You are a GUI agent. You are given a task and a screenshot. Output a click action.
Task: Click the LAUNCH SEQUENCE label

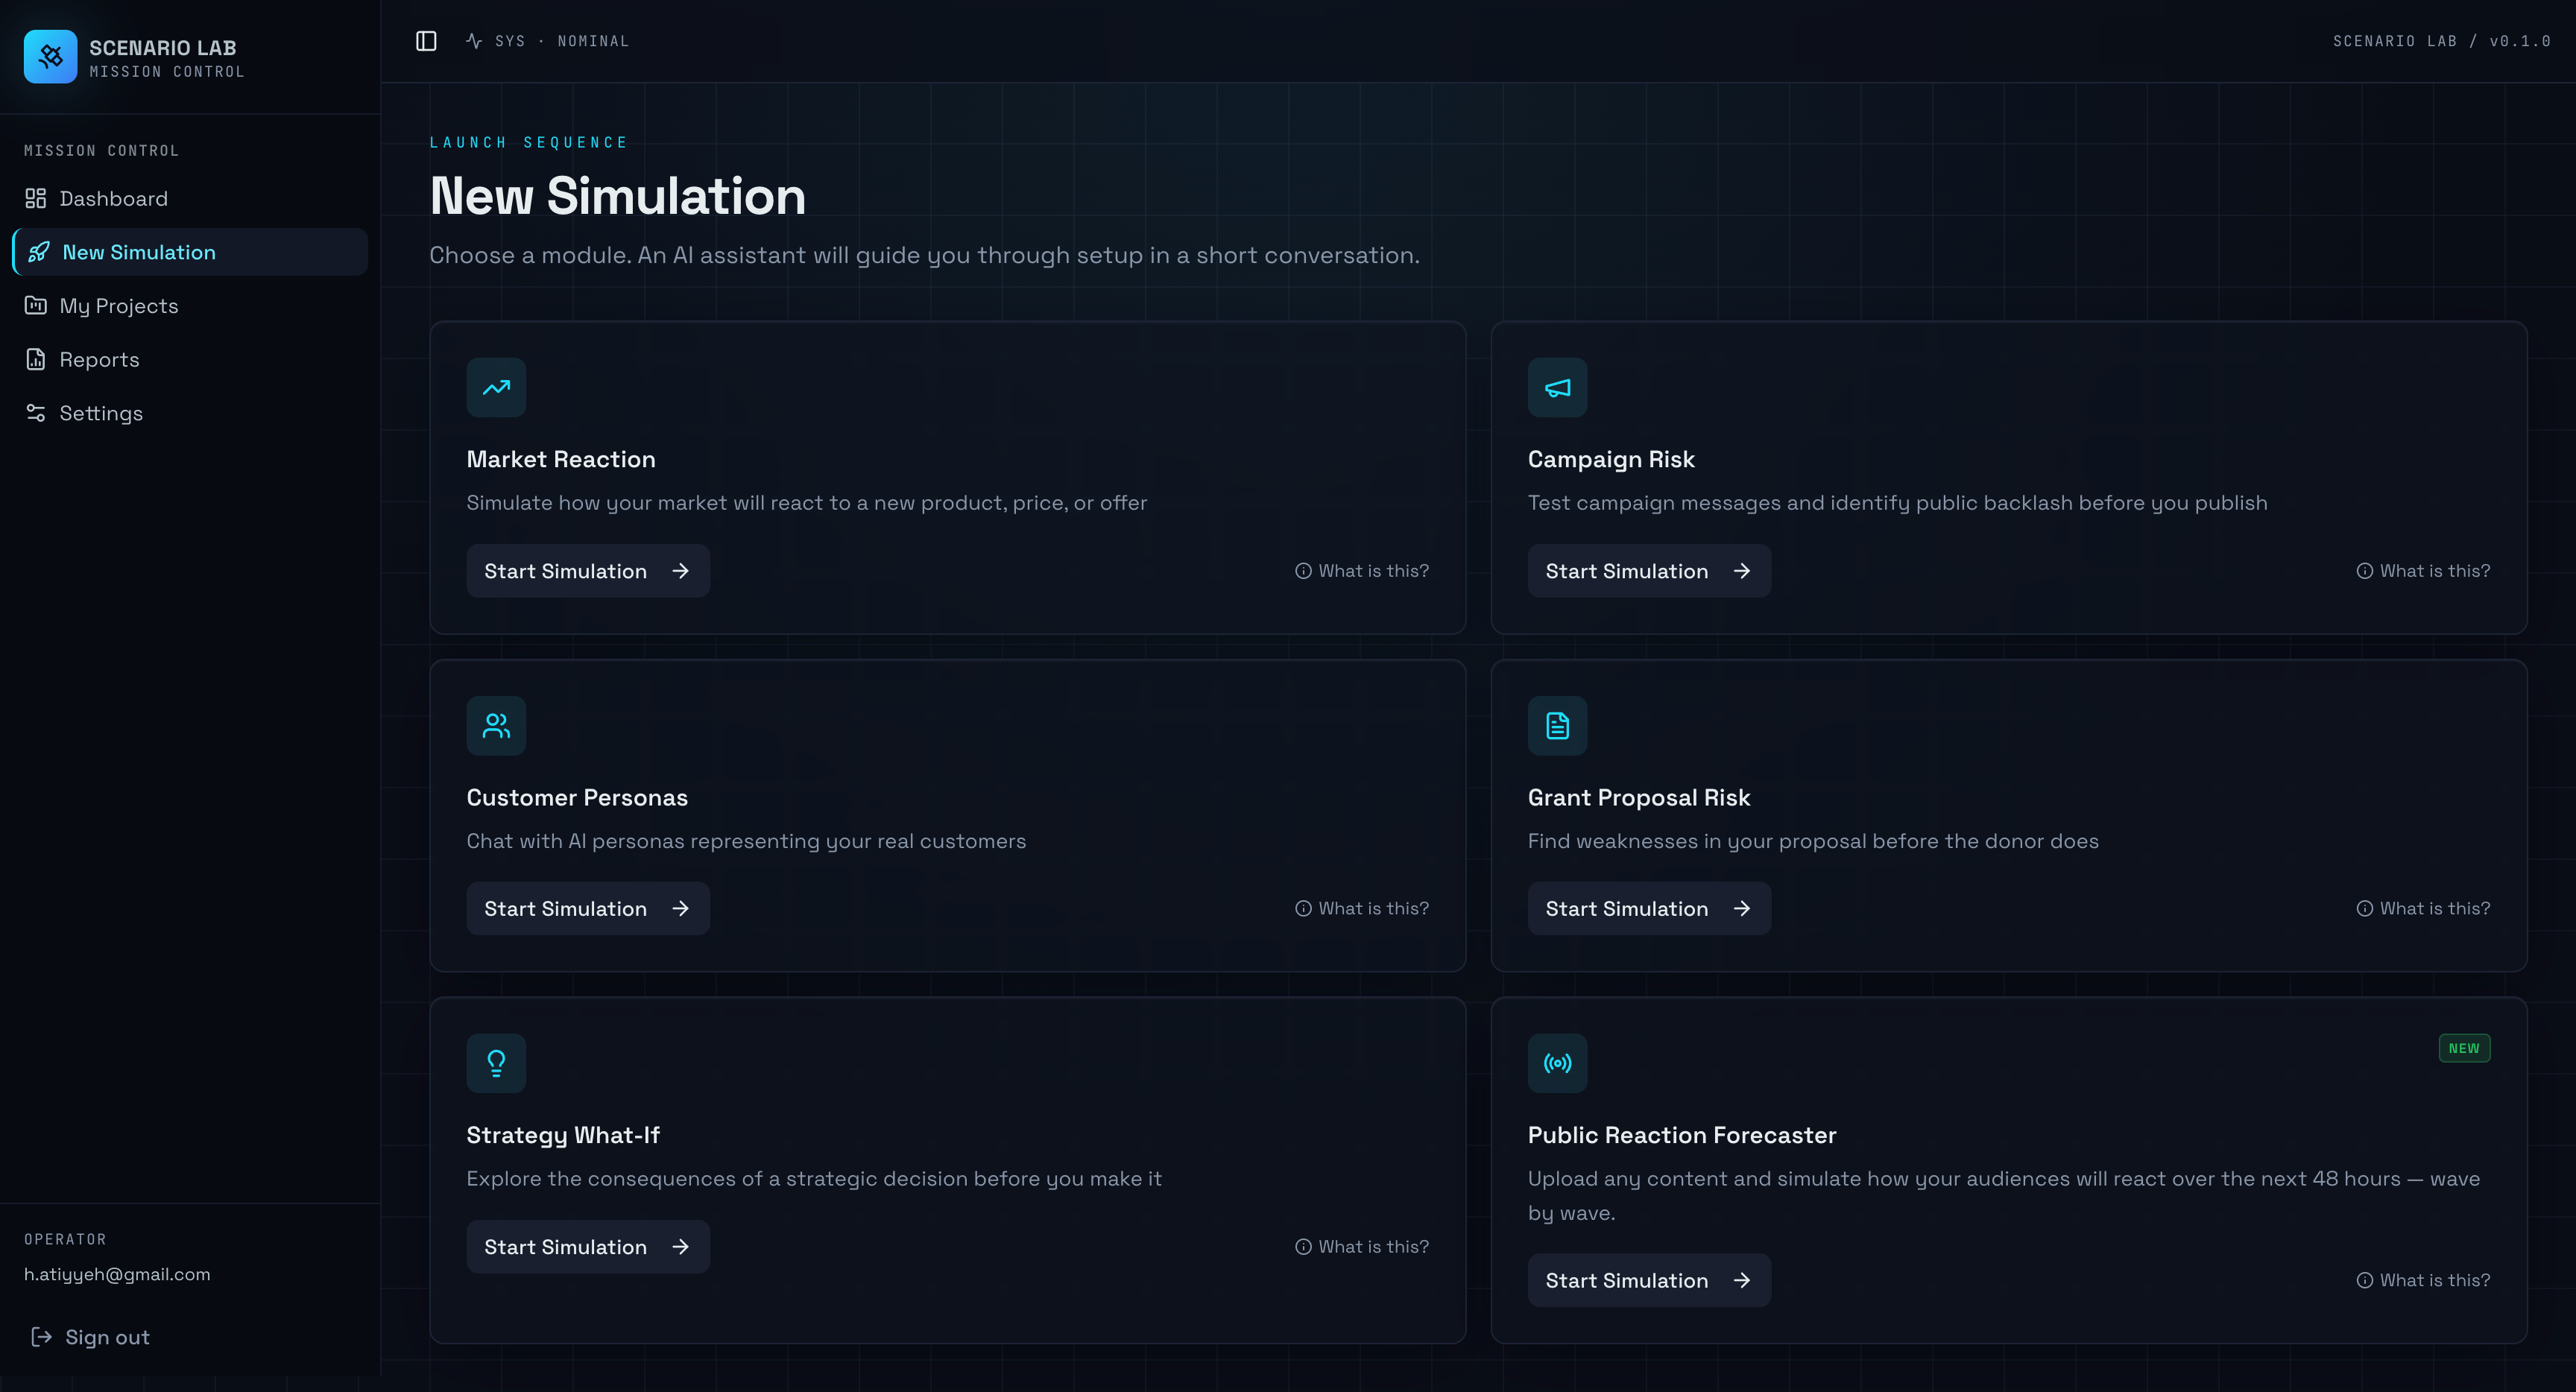tap(529, 142)
